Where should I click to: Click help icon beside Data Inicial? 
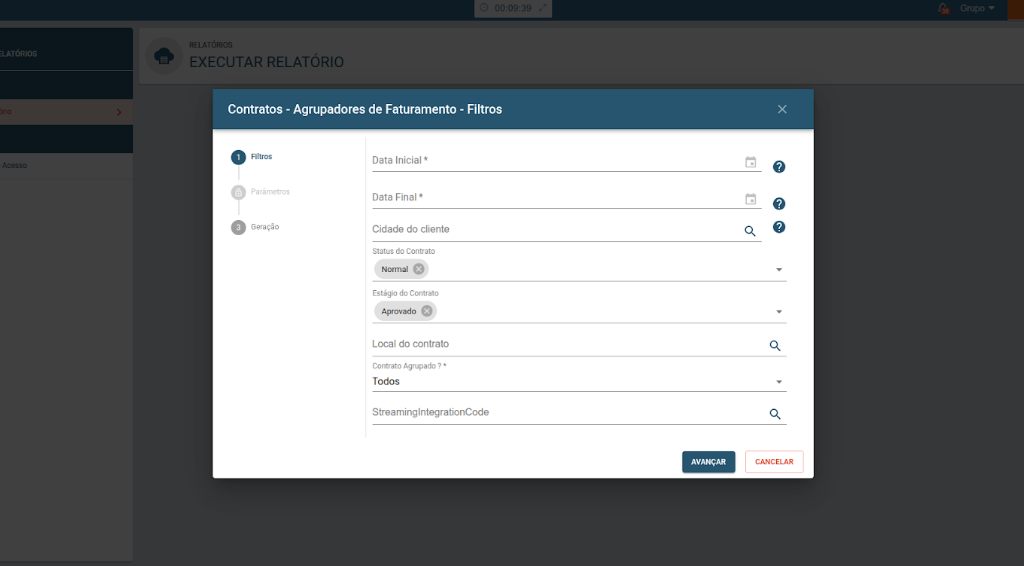point(779,167)
